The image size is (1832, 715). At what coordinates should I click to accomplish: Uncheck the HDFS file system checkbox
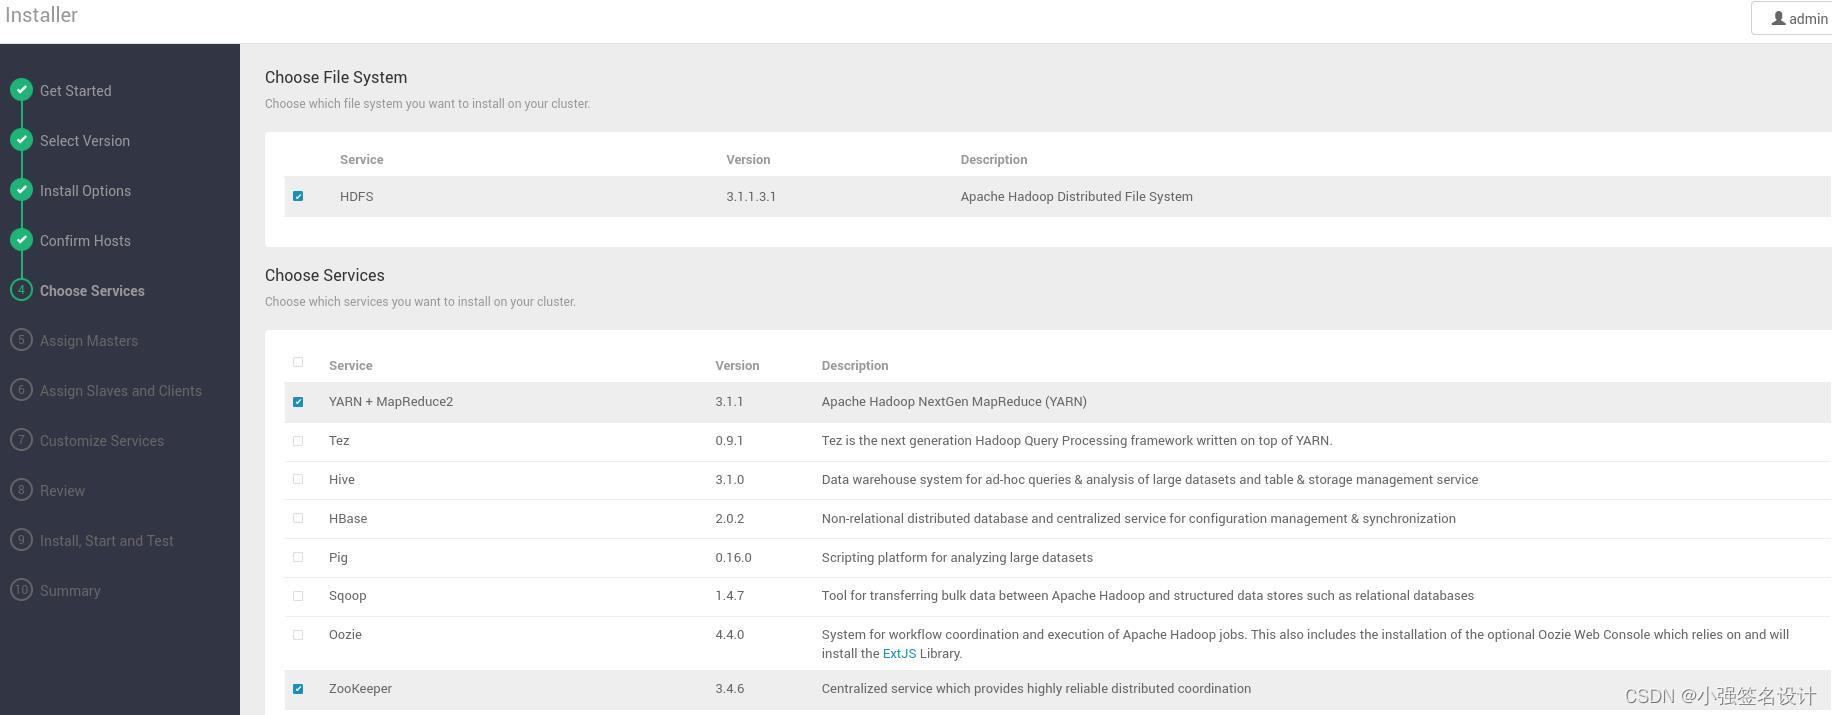[298, 196]
